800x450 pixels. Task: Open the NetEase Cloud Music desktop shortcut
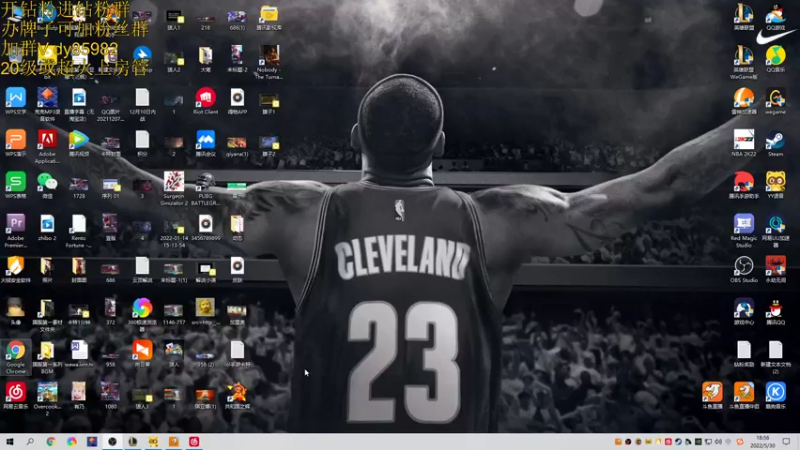(x=15, y=396)
